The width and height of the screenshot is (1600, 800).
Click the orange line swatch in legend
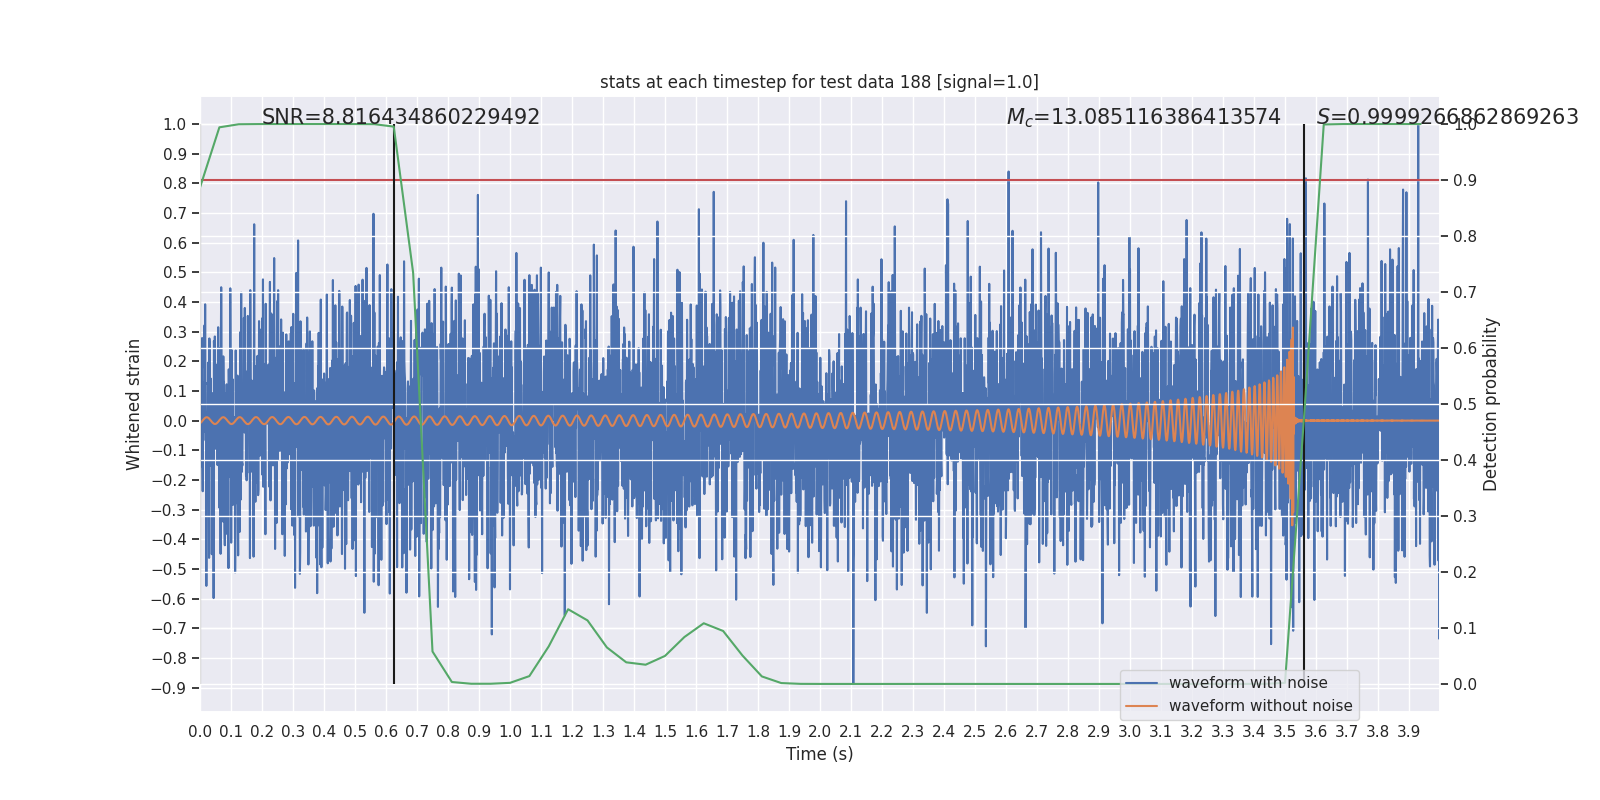point(1141,706)
